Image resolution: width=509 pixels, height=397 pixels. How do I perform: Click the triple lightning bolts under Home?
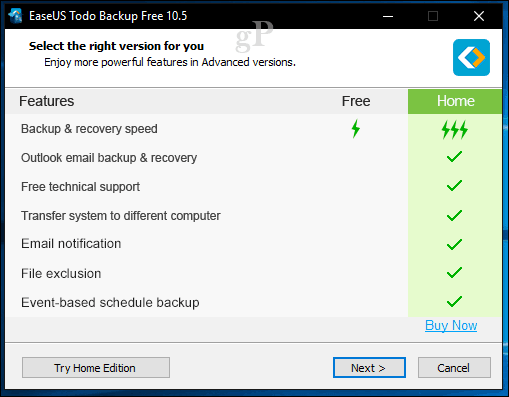455,130
